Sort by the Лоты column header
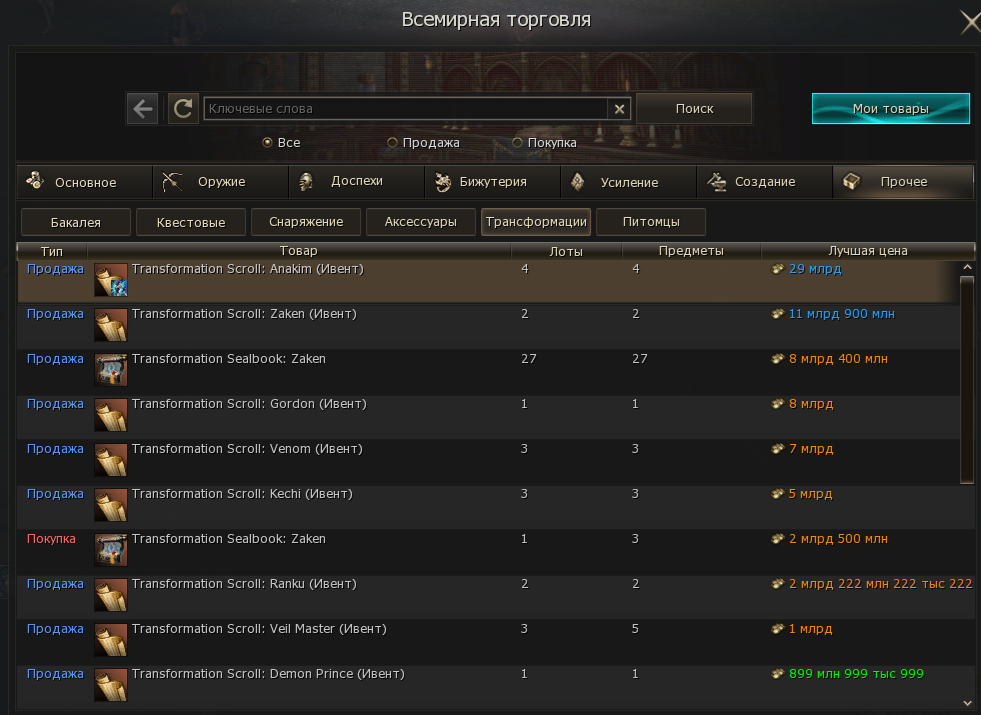The width and height of the screenshot is (981, 715). tap(566, 251)
